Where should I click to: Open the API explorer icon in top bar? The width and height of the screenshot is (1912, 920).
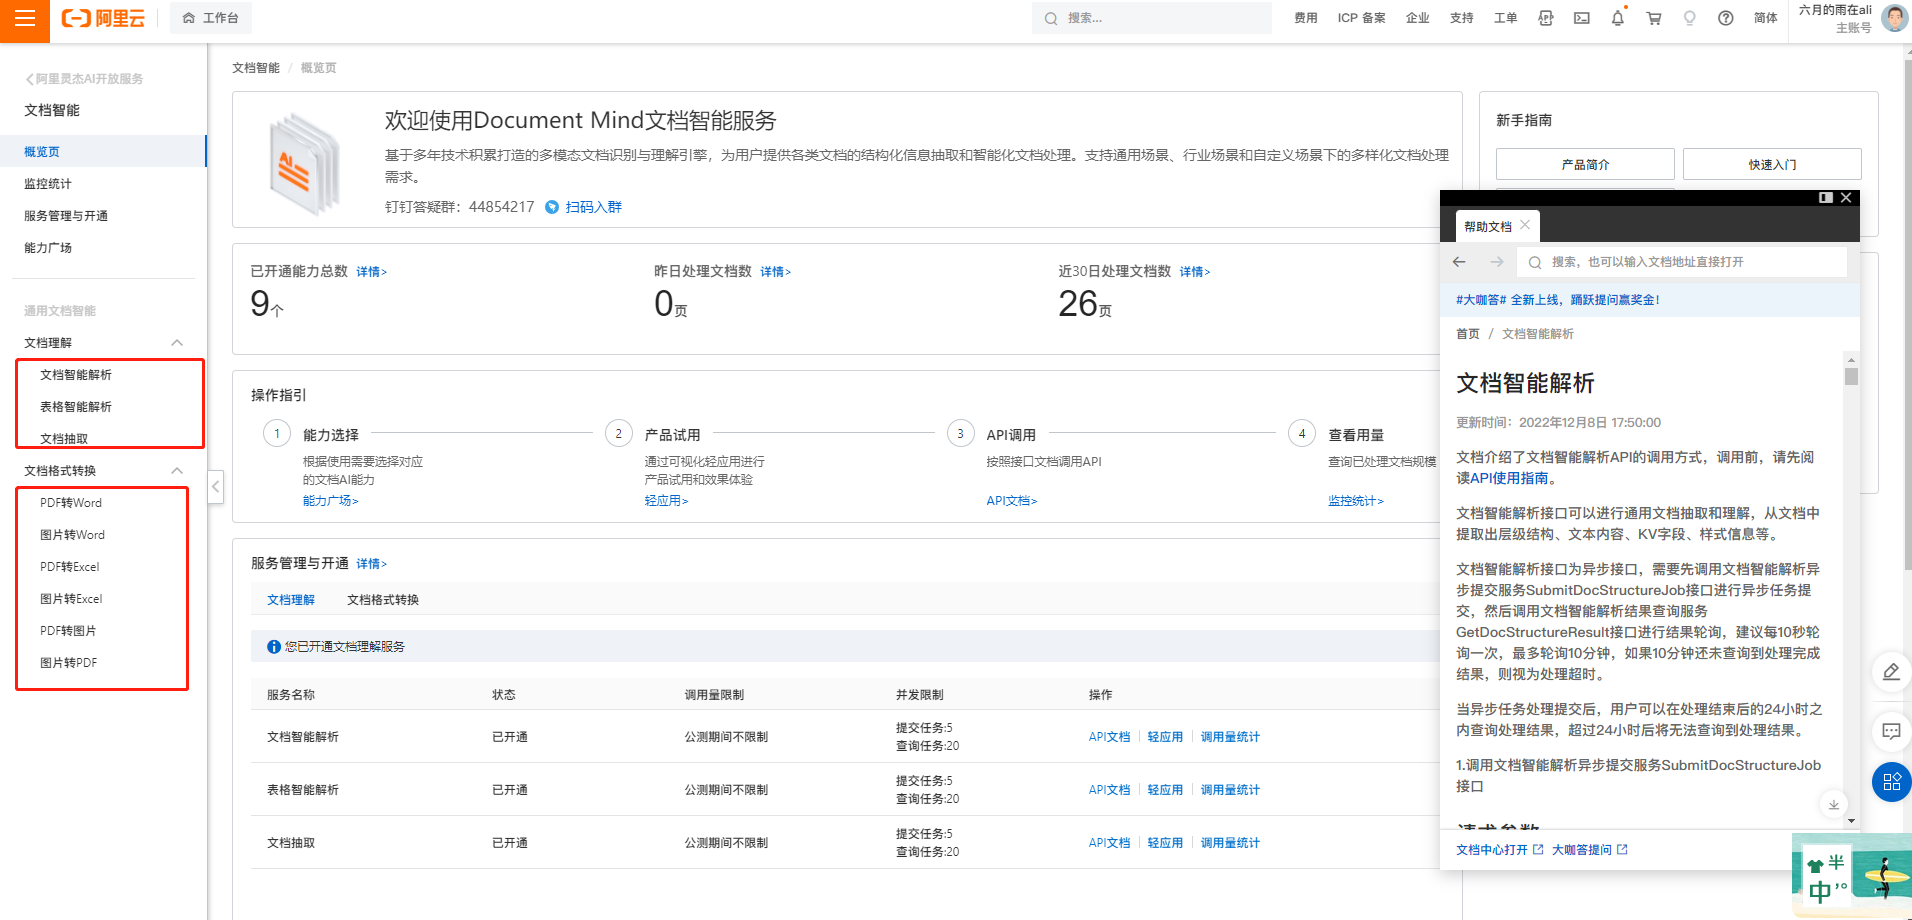click(1546, 18)
